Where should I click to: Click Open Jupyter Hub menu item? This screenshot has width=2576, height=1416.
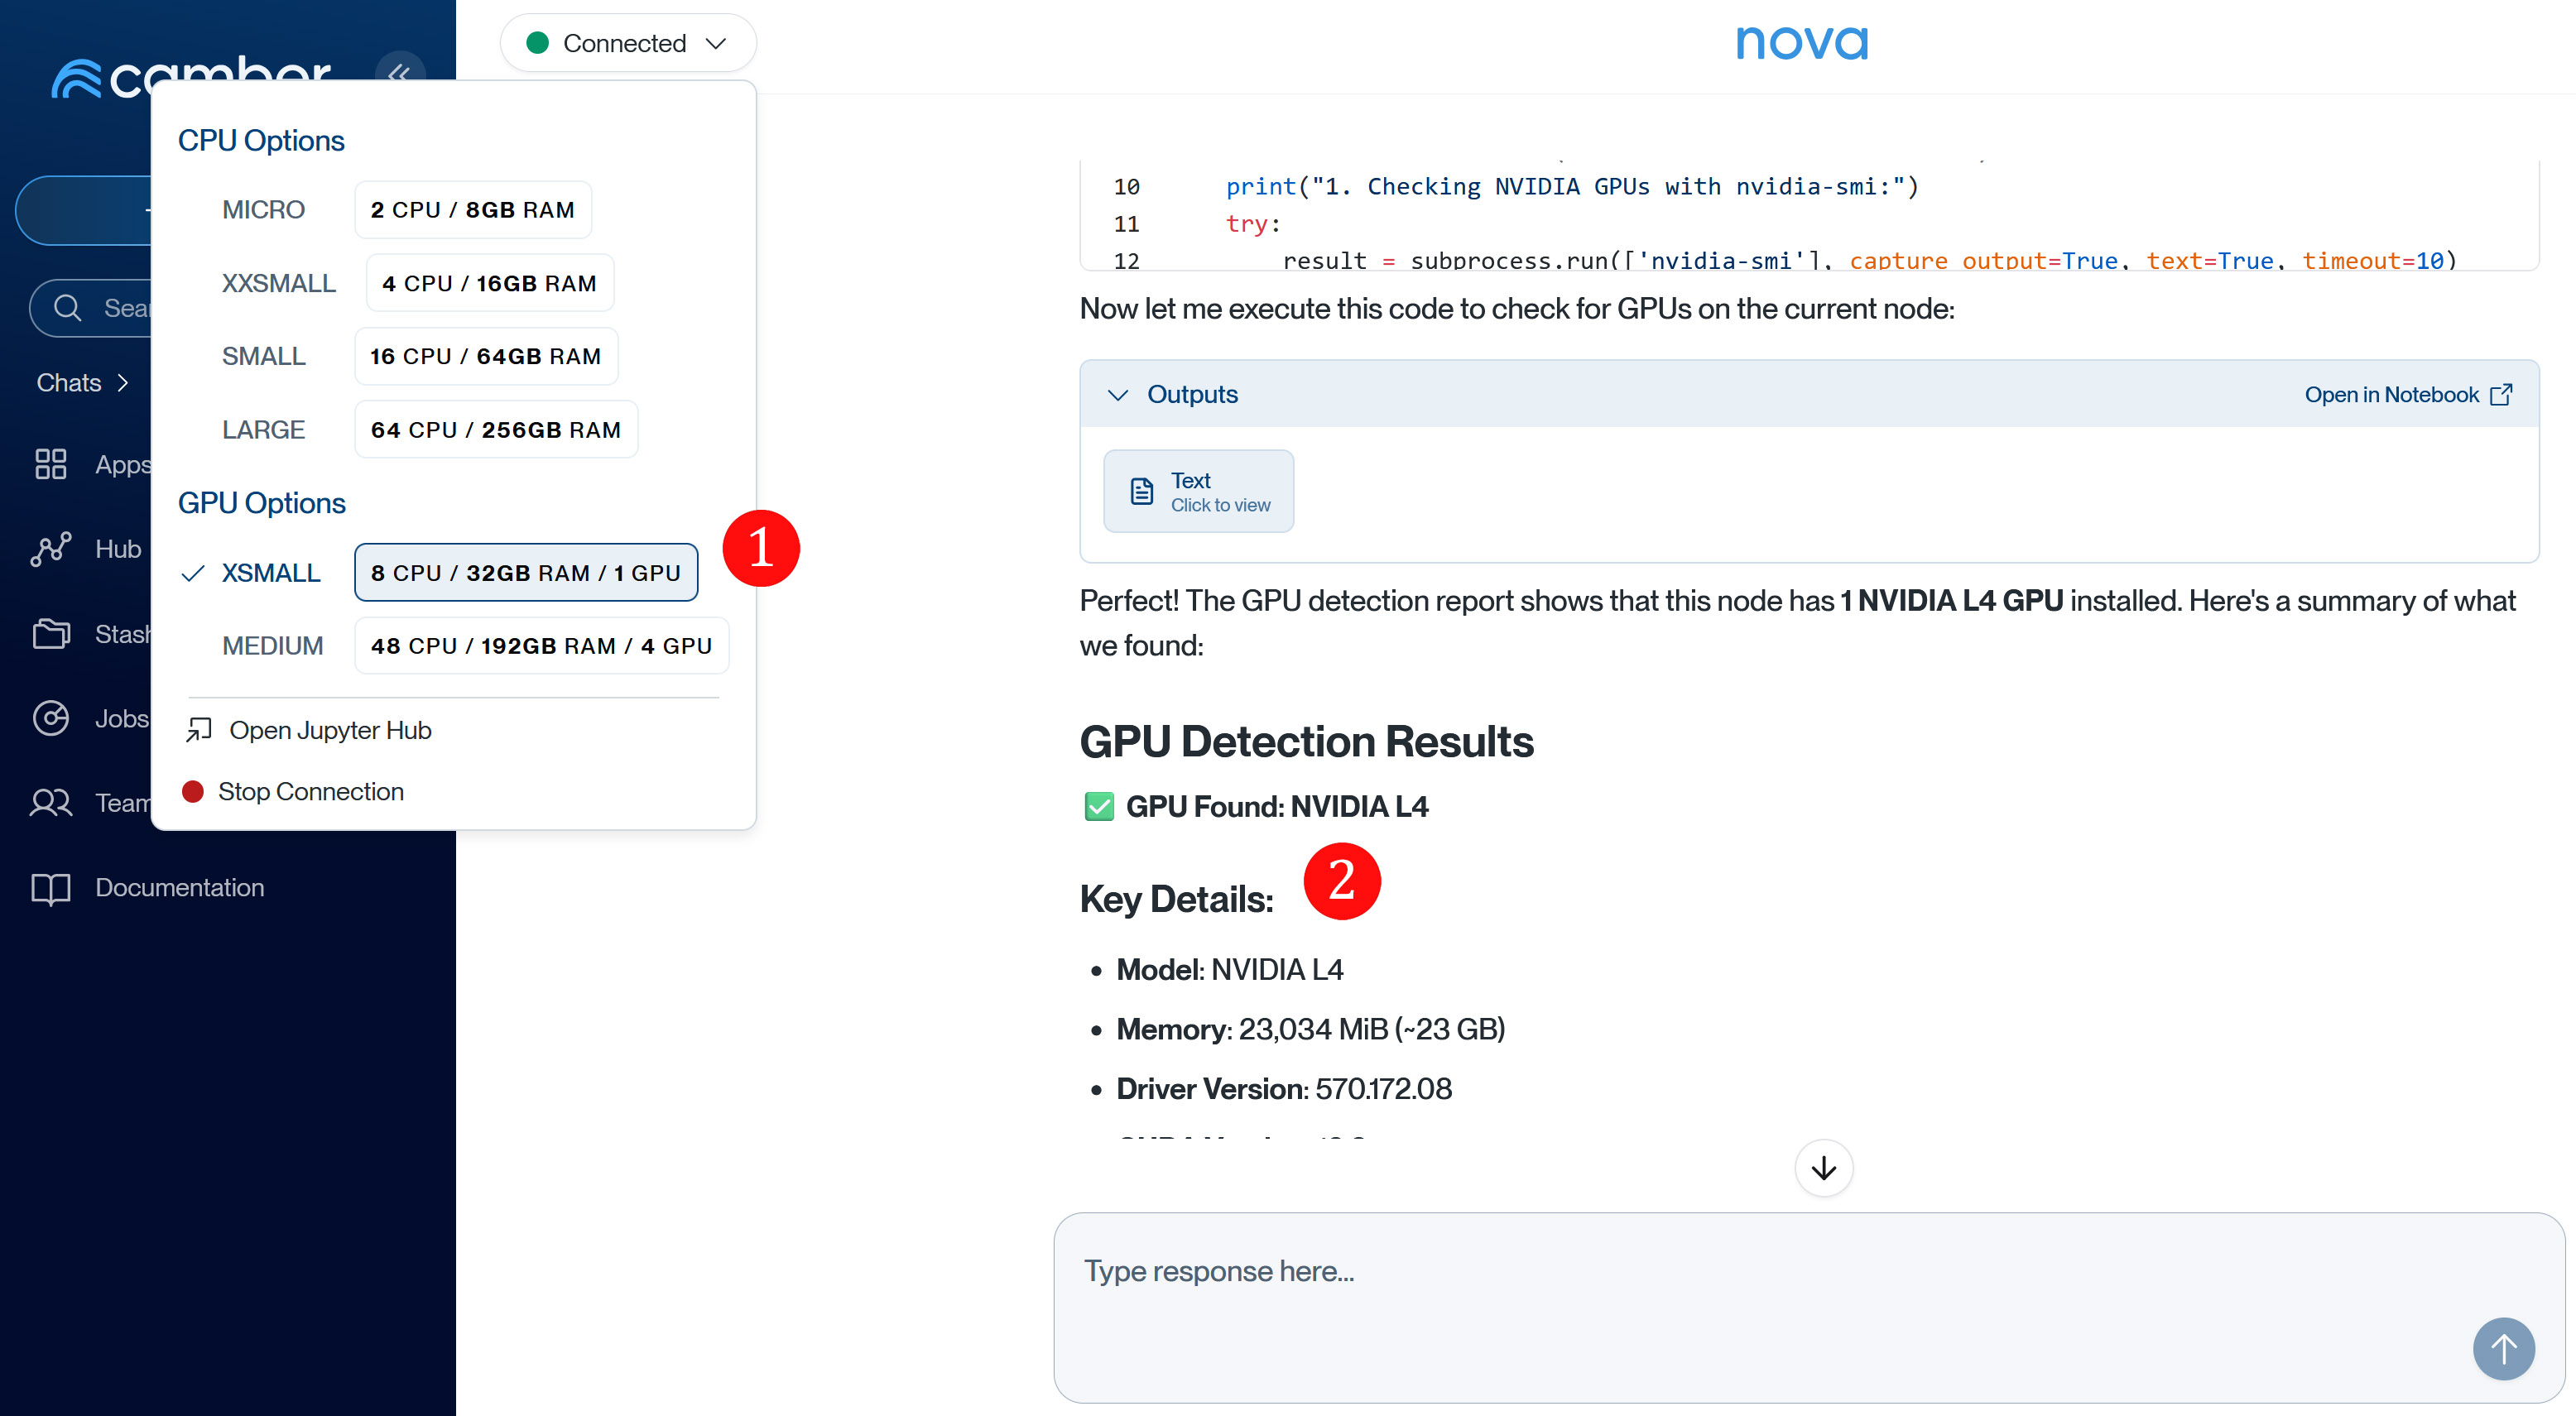pos(329,731)
